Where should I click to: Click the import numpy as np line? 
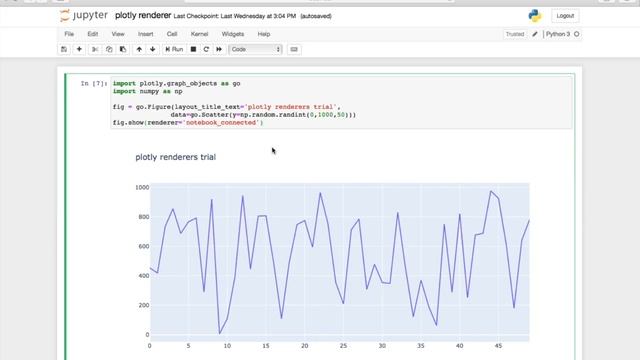147,91
